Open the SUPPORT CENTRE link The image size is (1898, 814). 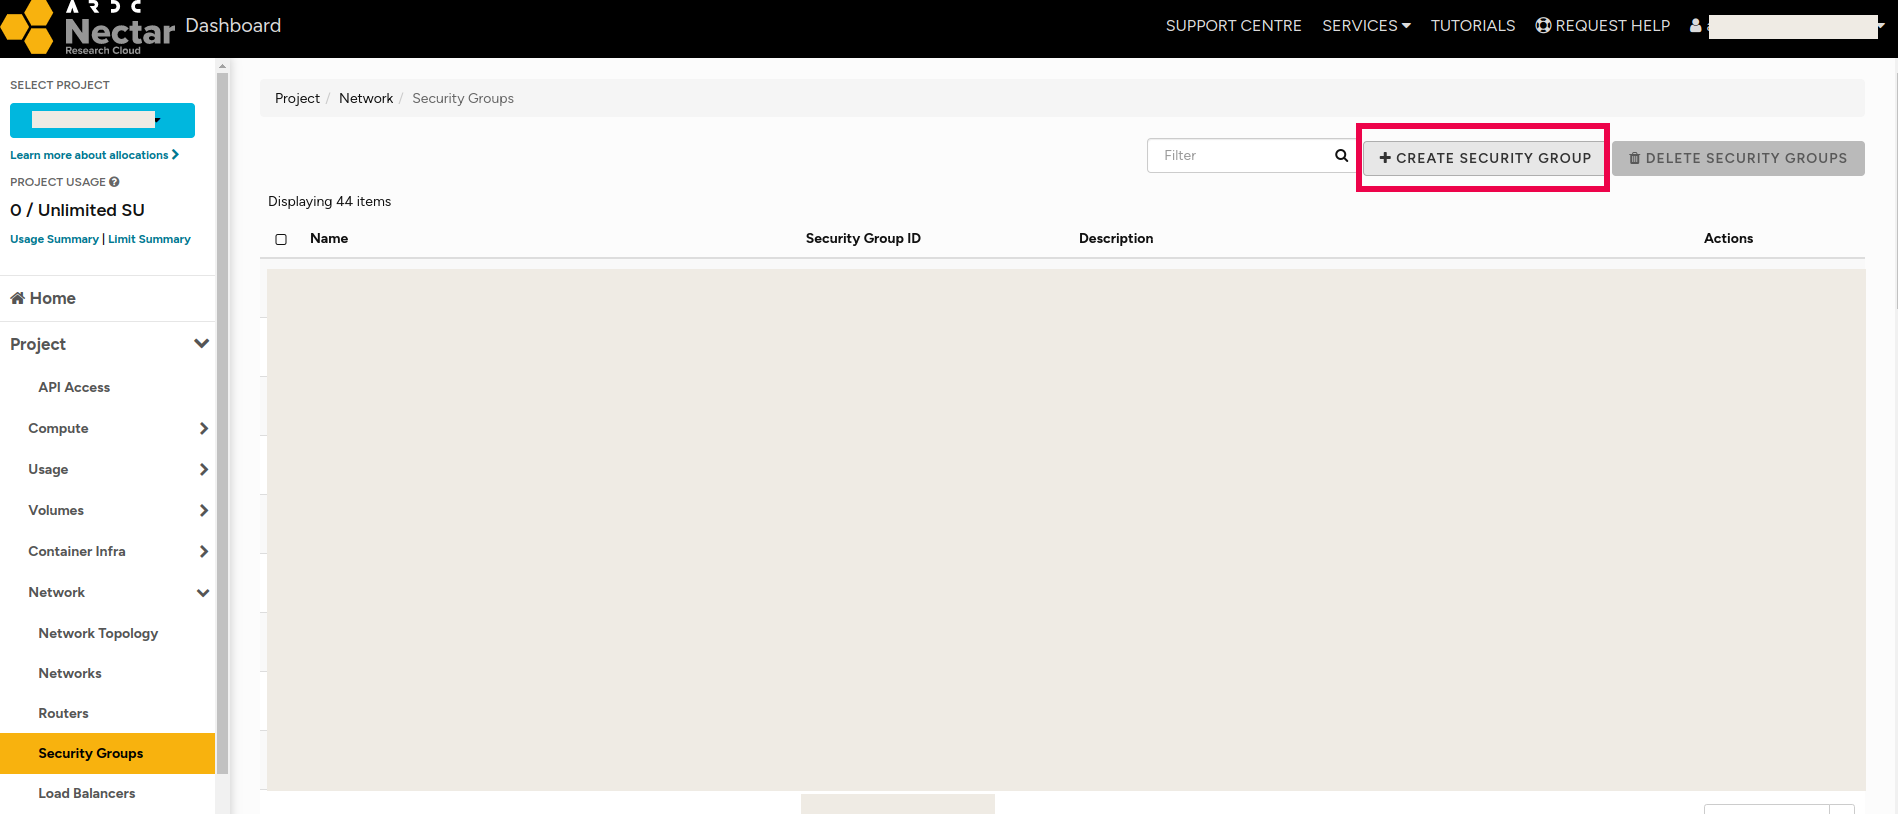click(x=1233, y=26)
